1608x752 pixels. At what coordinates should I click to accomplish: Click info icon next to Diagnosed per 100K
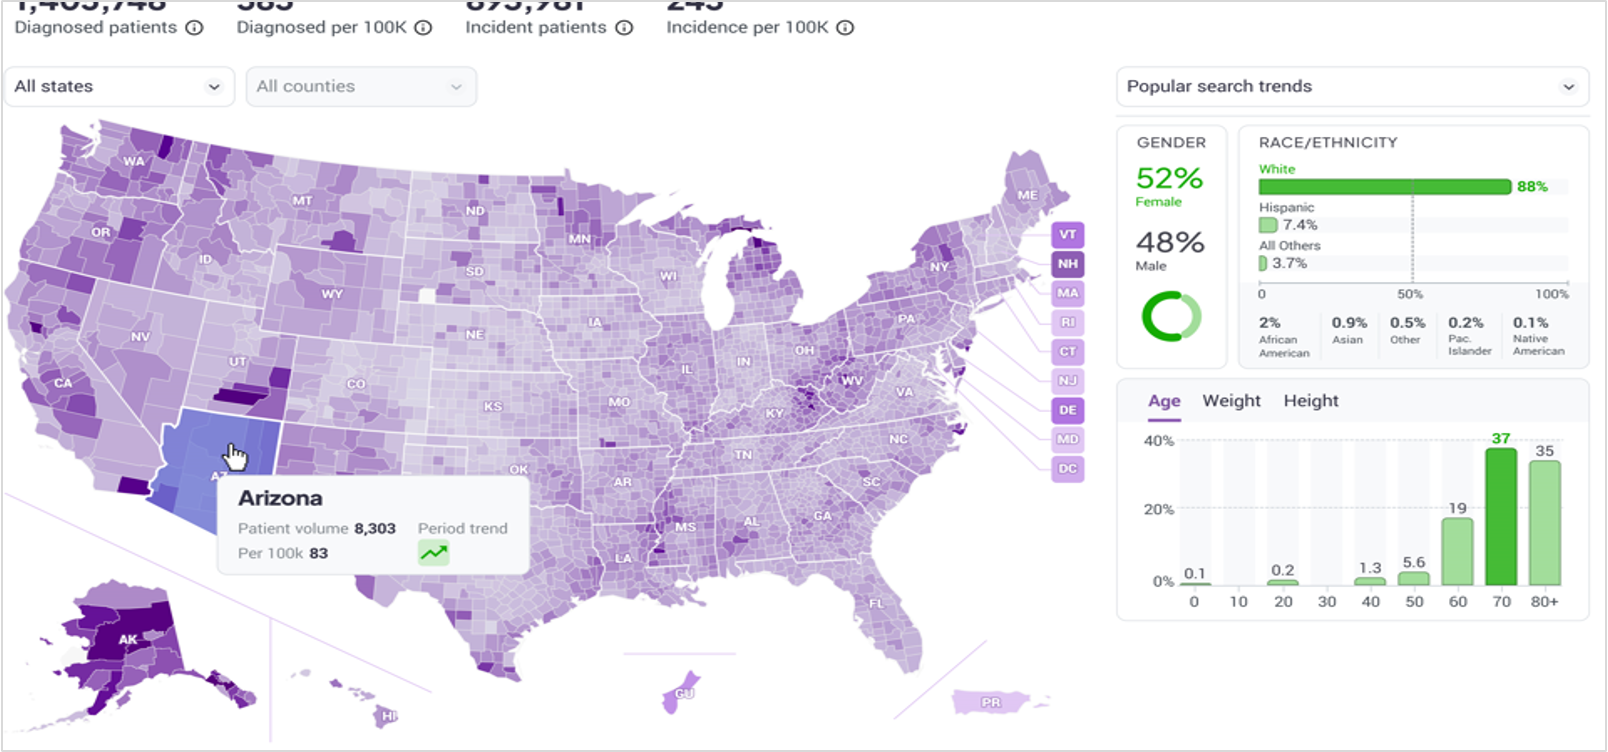tap(423, 28)
